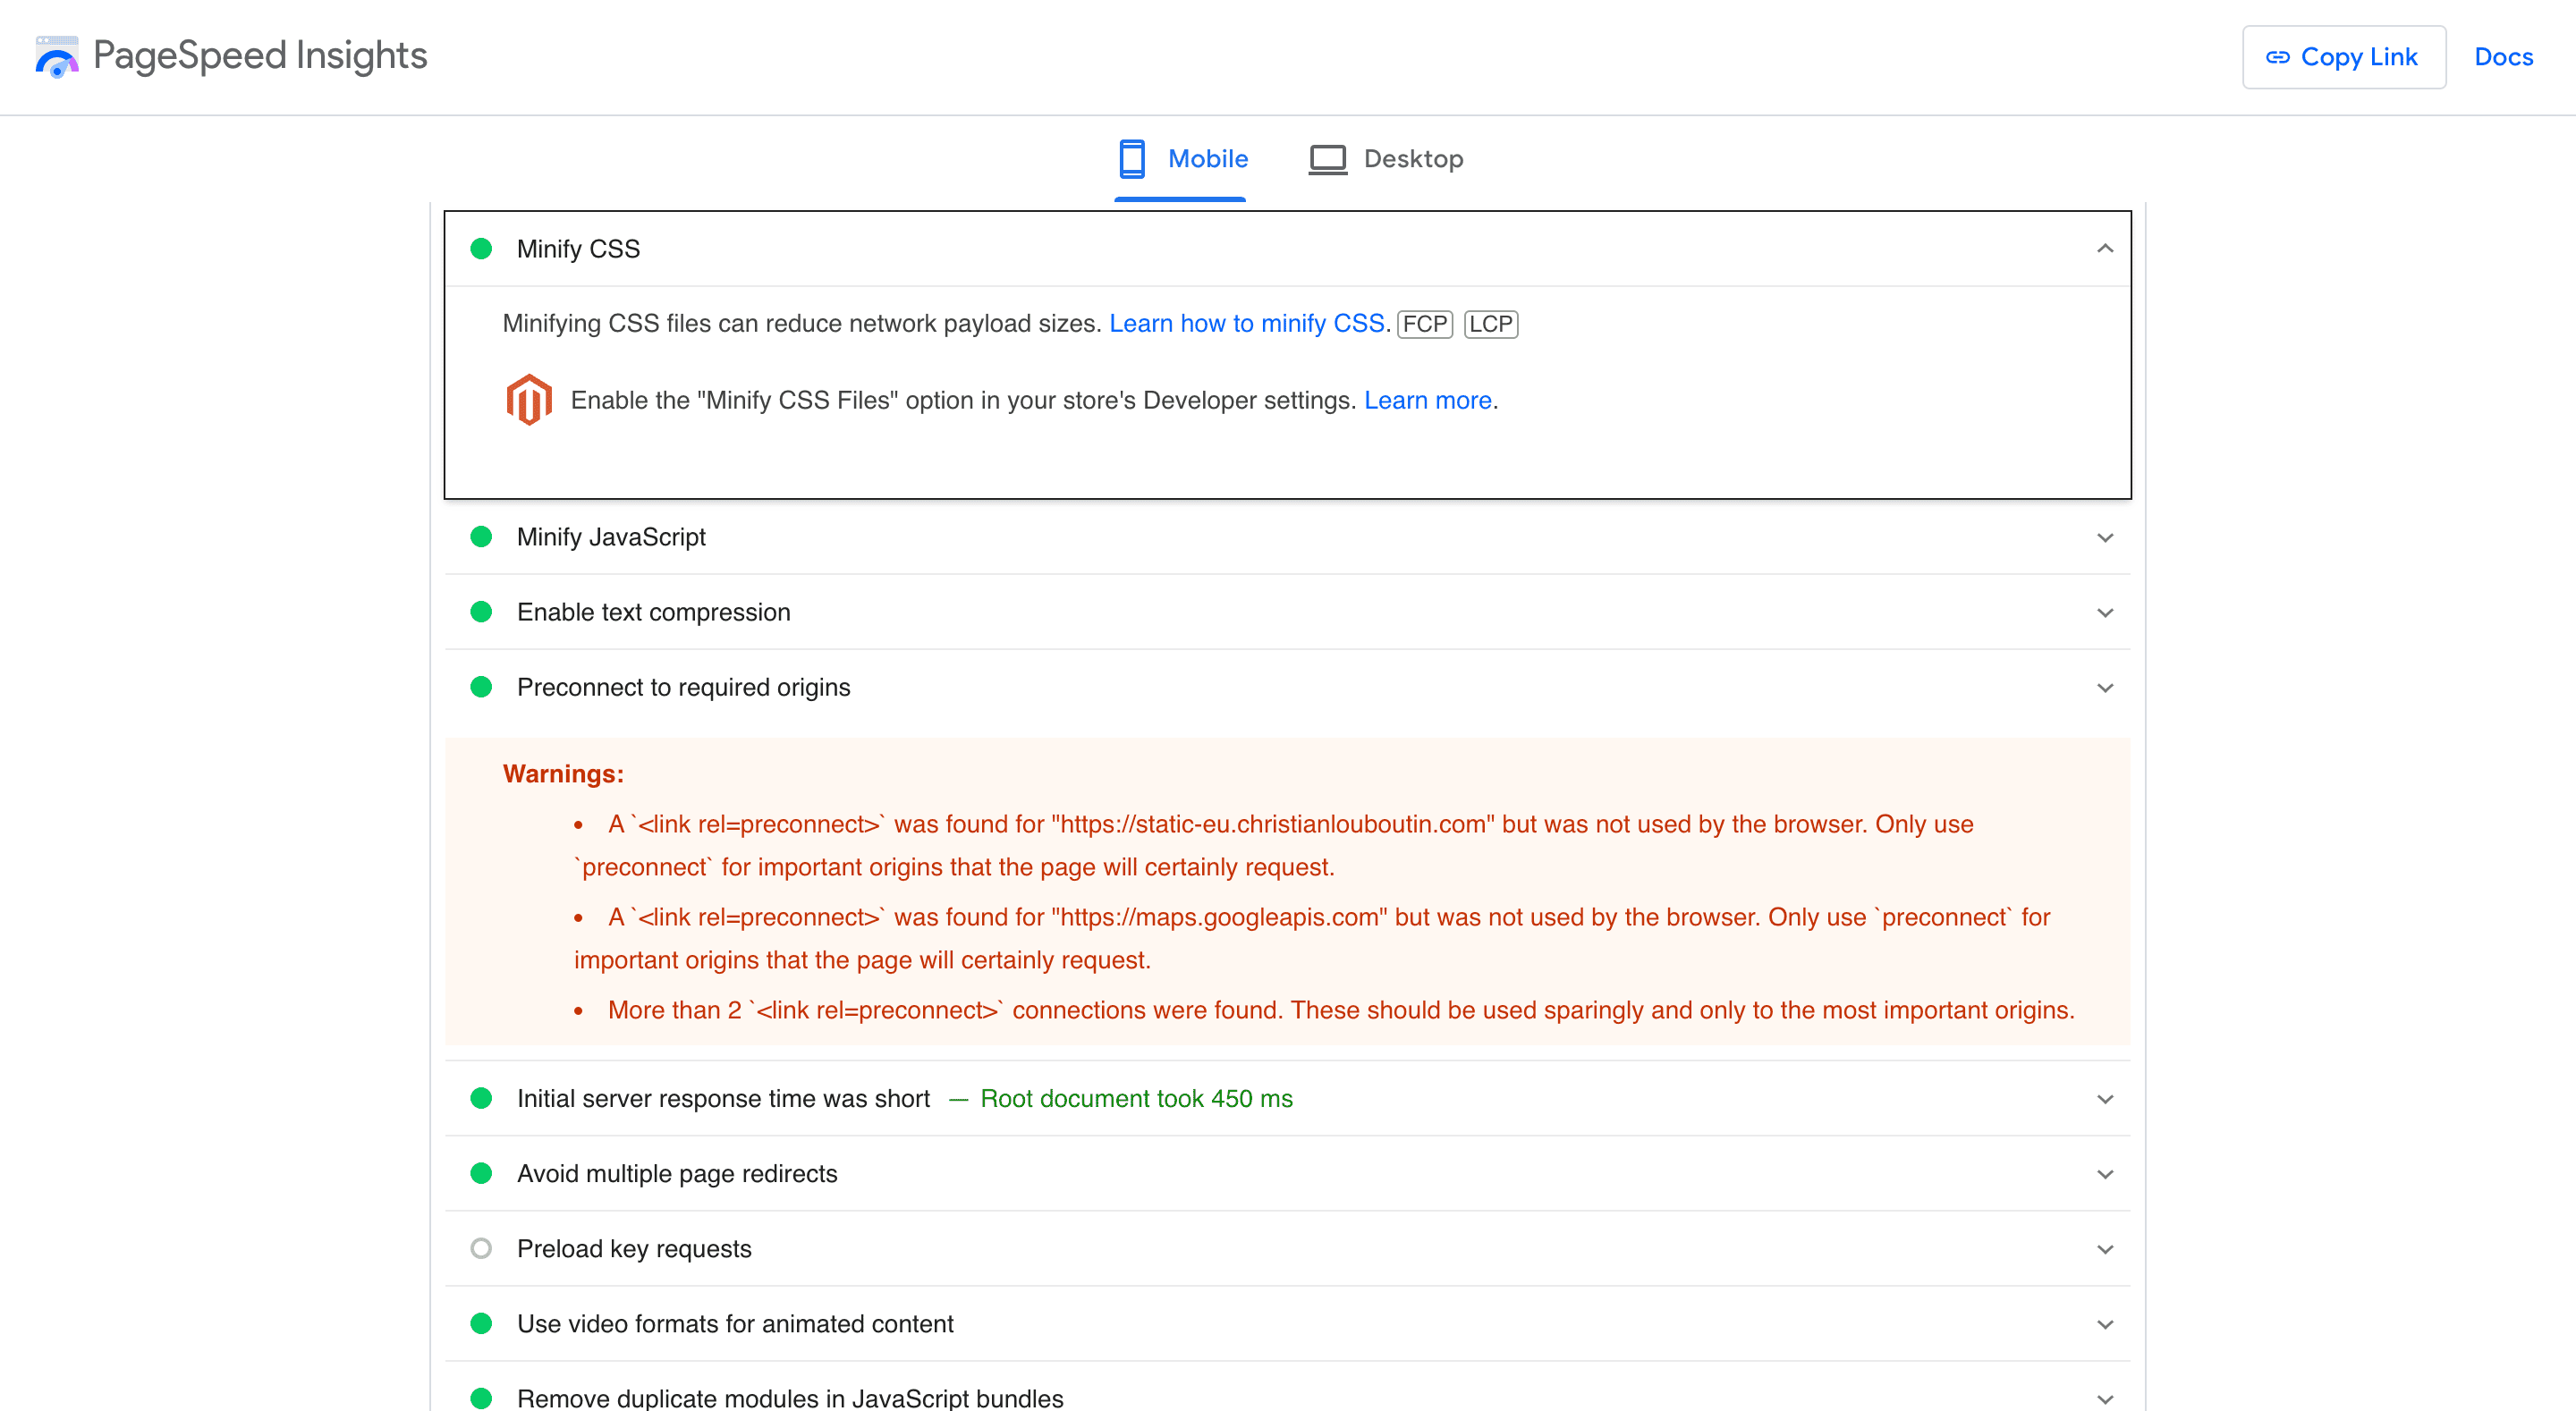This screenshot has height=1411, width=2576.
Task: Click the green dot beside Minify JavaScript
Action: [482, 537]
